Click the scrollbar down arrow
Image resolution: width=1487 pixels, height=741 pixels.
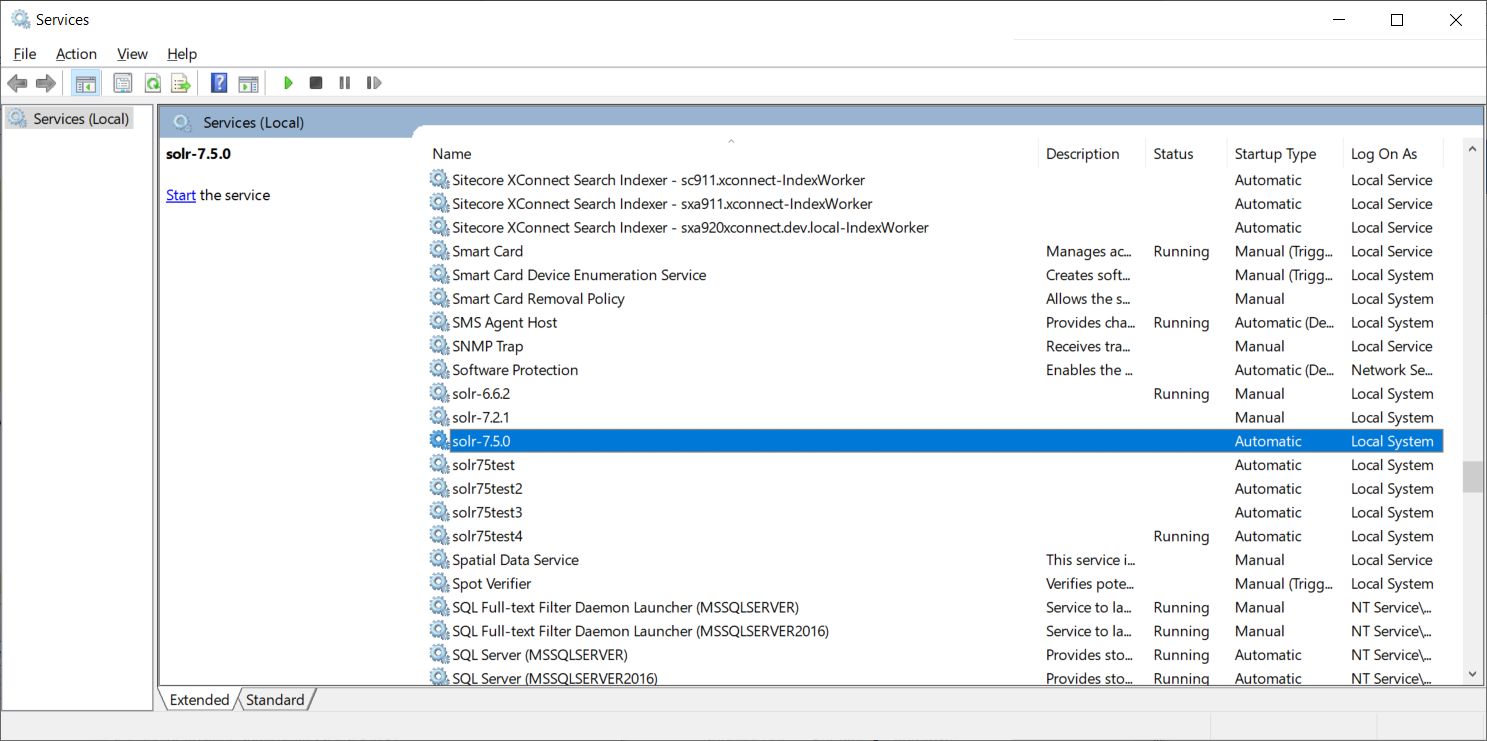click(1472, 675)
